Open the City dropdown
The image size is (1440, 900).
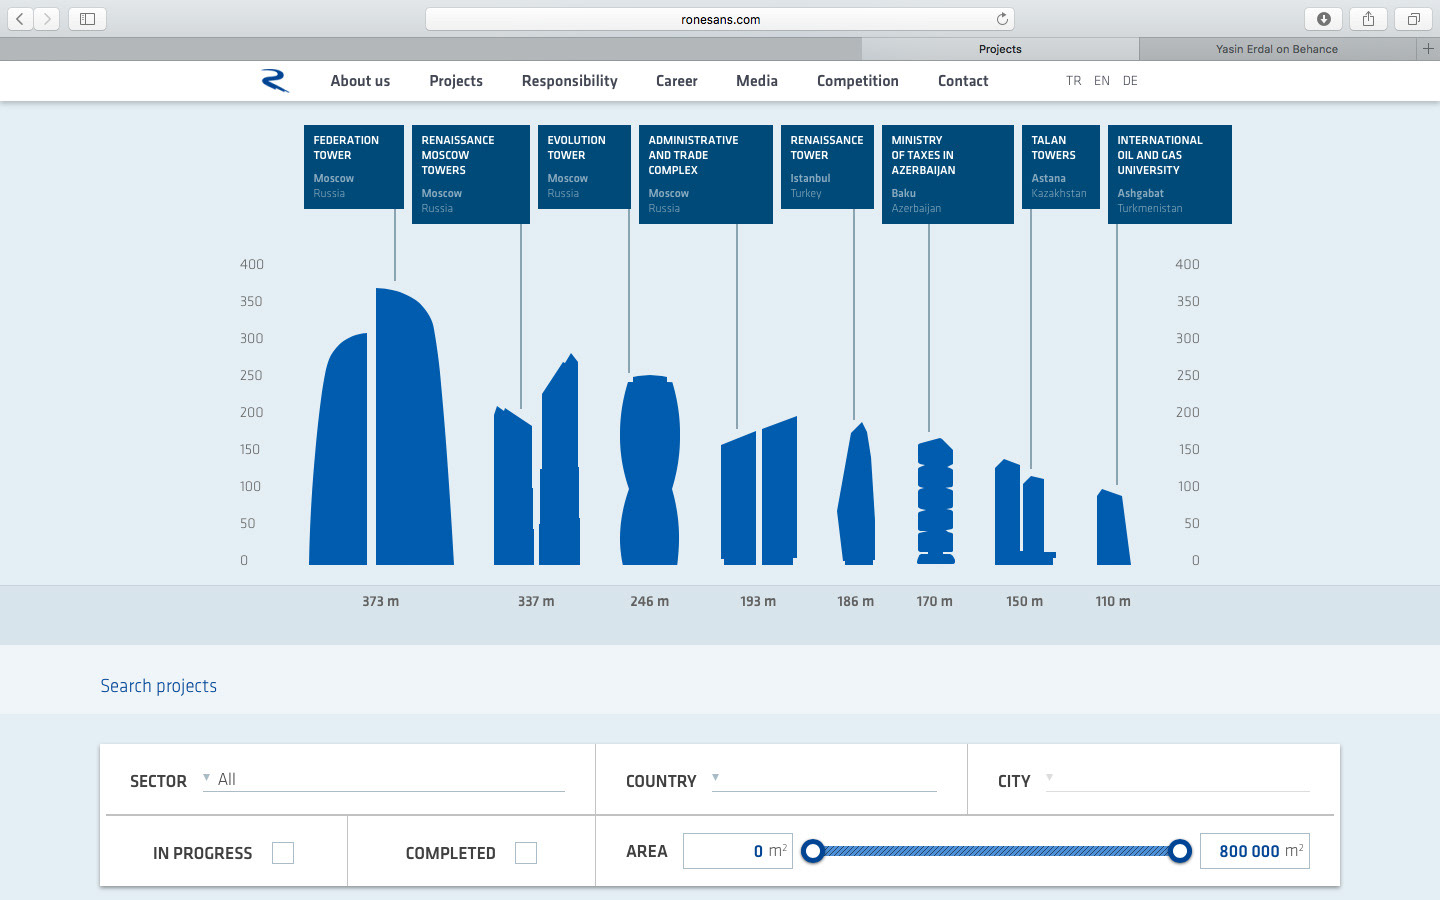click(x=1178, y=779)
